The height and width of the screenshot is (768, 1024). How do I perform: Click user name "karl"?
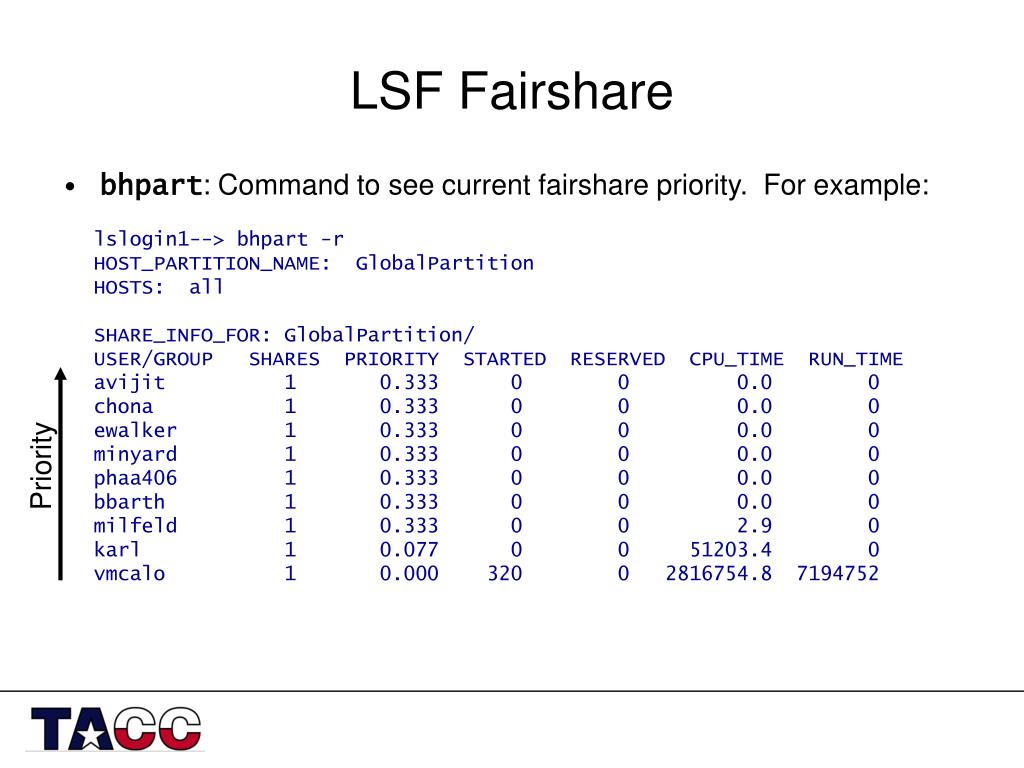[117, 549]
